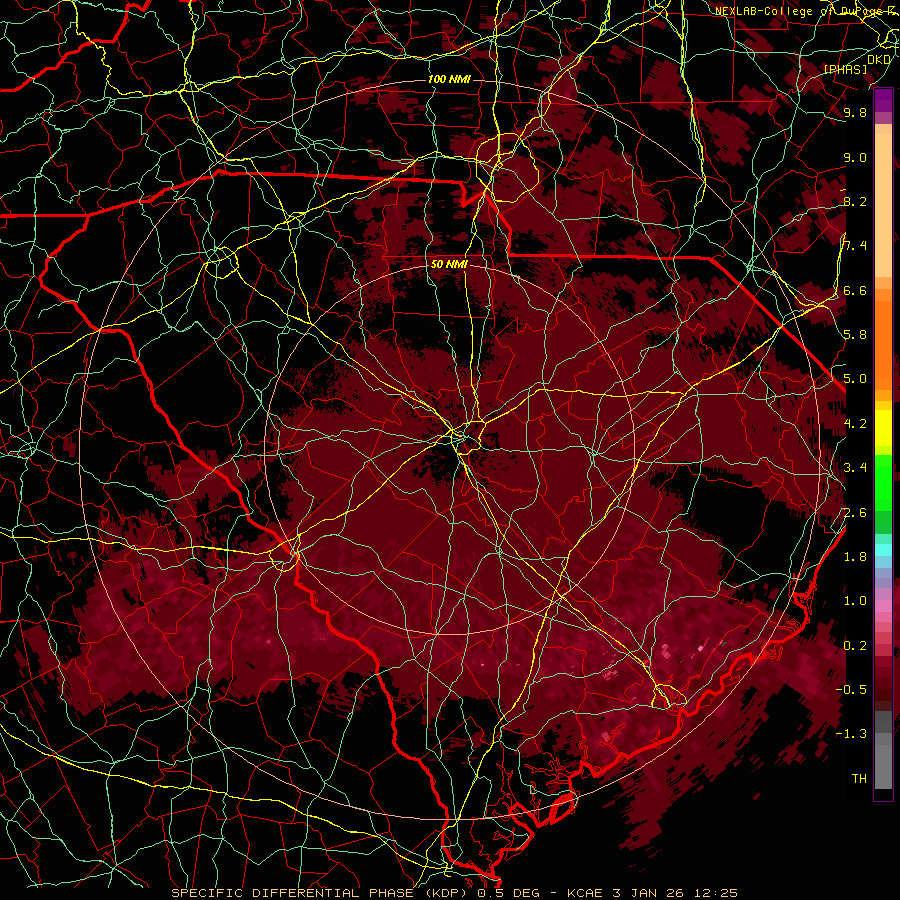Click the 9.0 value on color scale
Image resolution: width=900 pixels, height=900 pixels.
point(855,157)
